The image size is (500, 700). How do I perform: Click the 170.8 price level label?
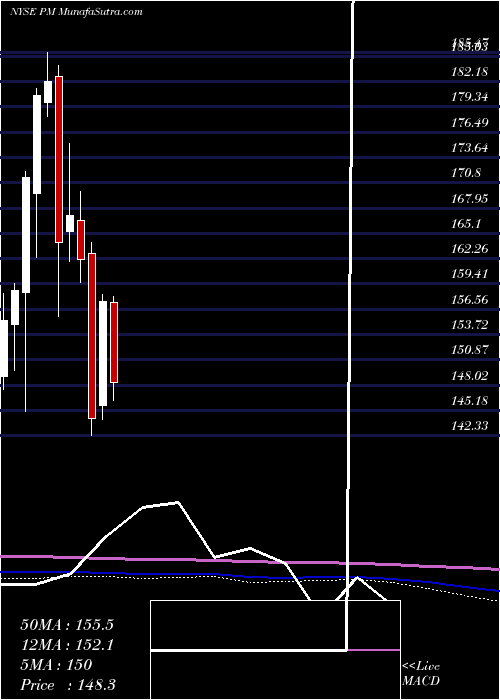point(466,173)
